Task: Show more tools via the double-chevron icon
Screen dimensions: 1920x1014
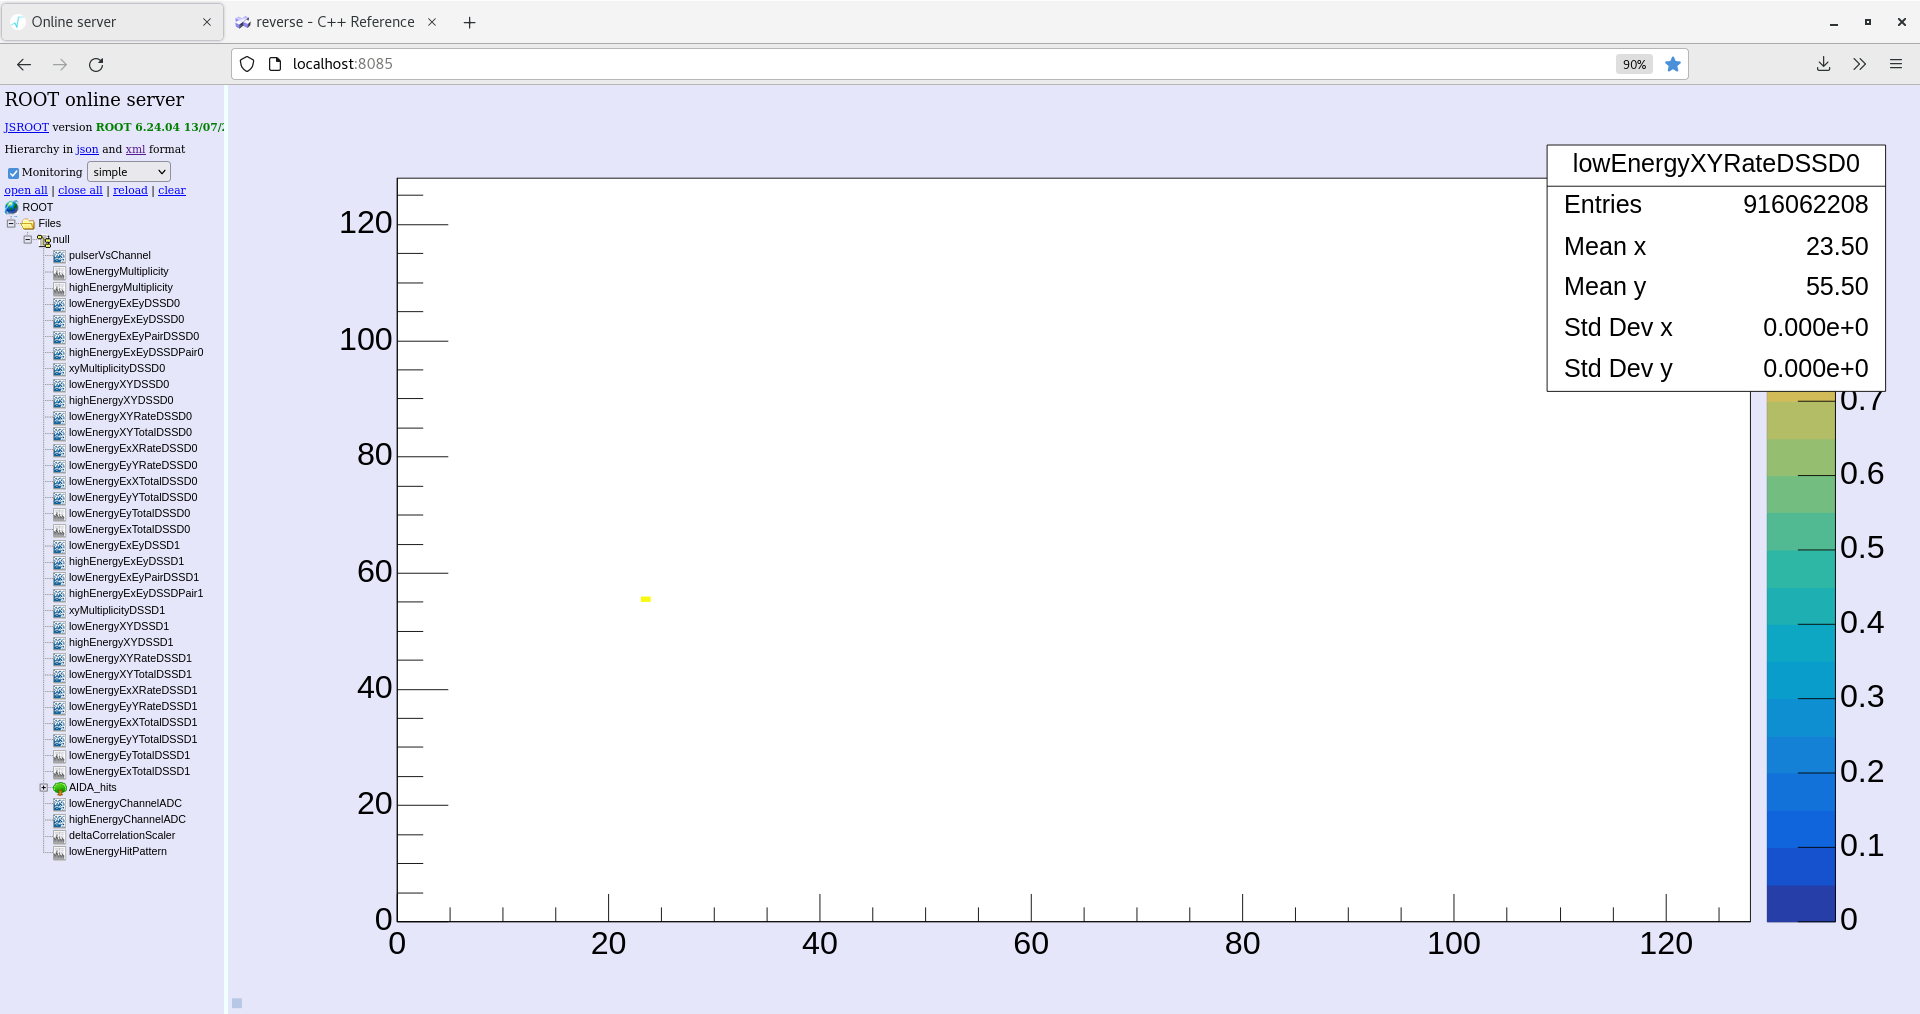Action: point(1859,64)
